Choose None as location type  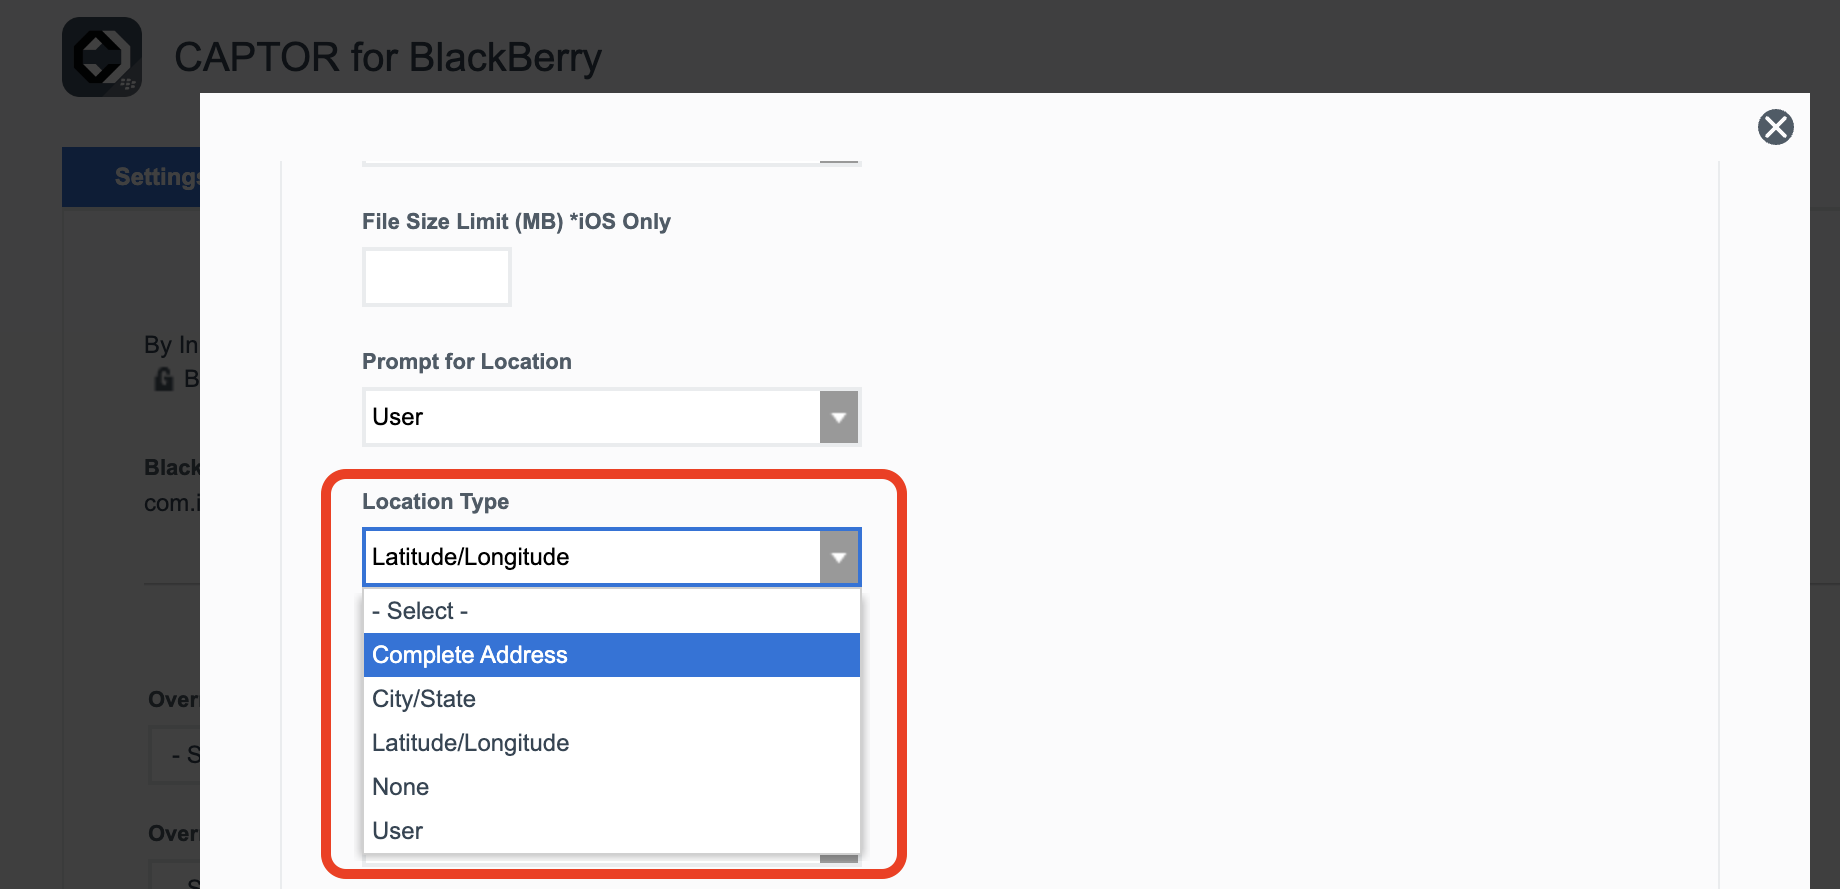click(611, 787)
